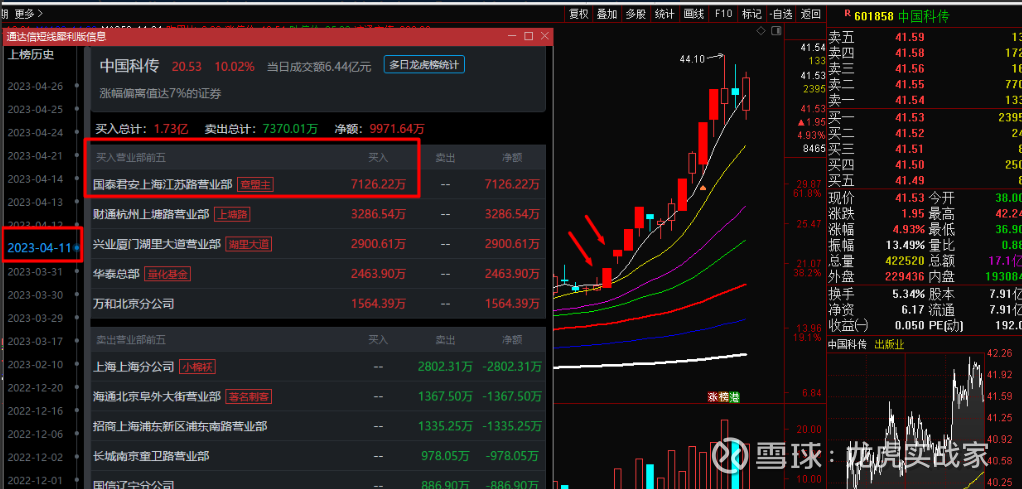Select date 2023-04-13 in history list
The width and height of the screenshot is (1022, 489).
pos(35,201)
